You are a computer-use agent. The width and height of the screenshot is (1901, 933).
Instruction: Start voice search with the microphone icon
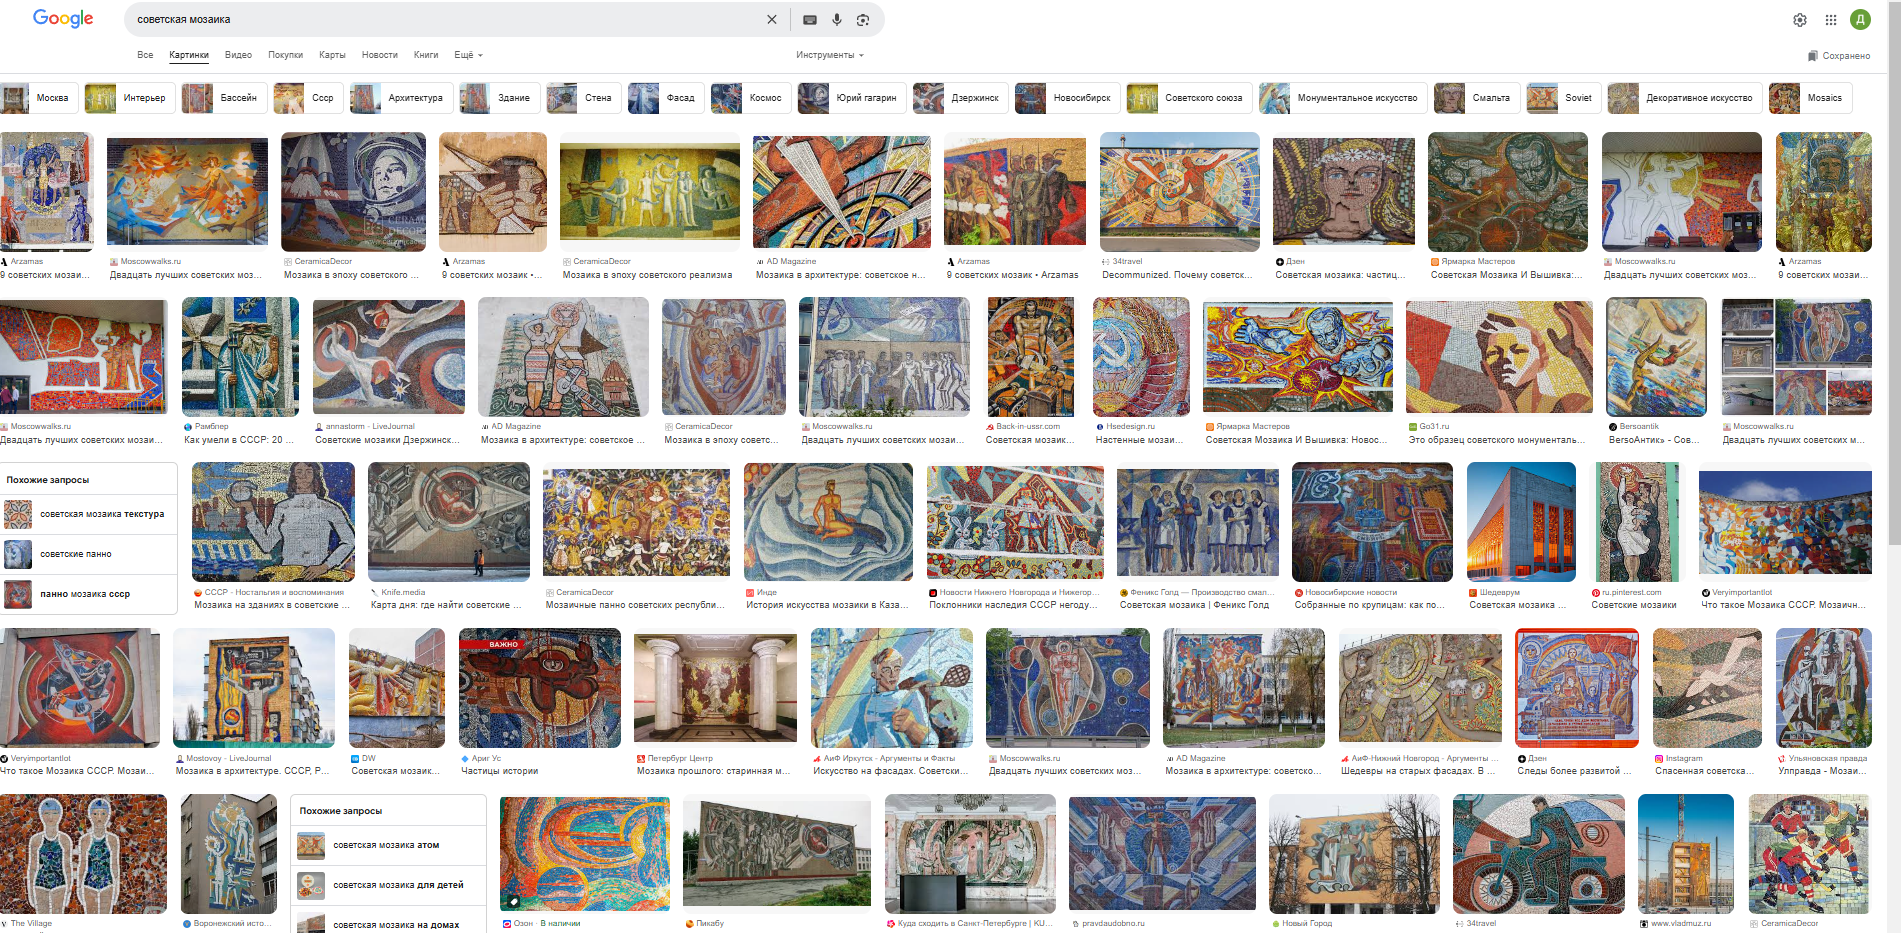837,20
